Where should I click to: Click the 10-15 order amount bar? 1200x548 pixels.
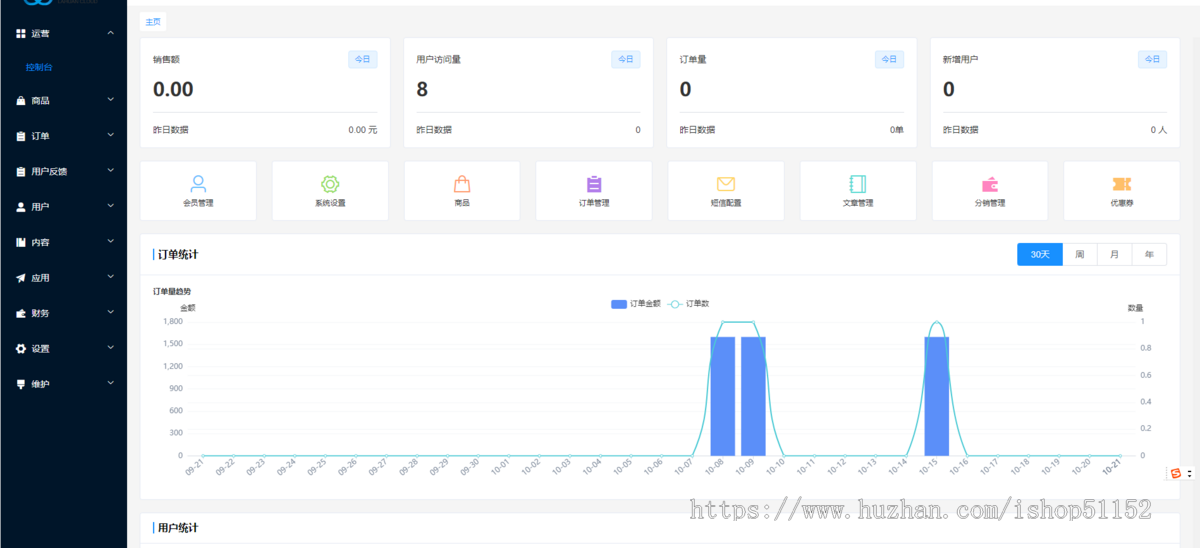(936, 396)
